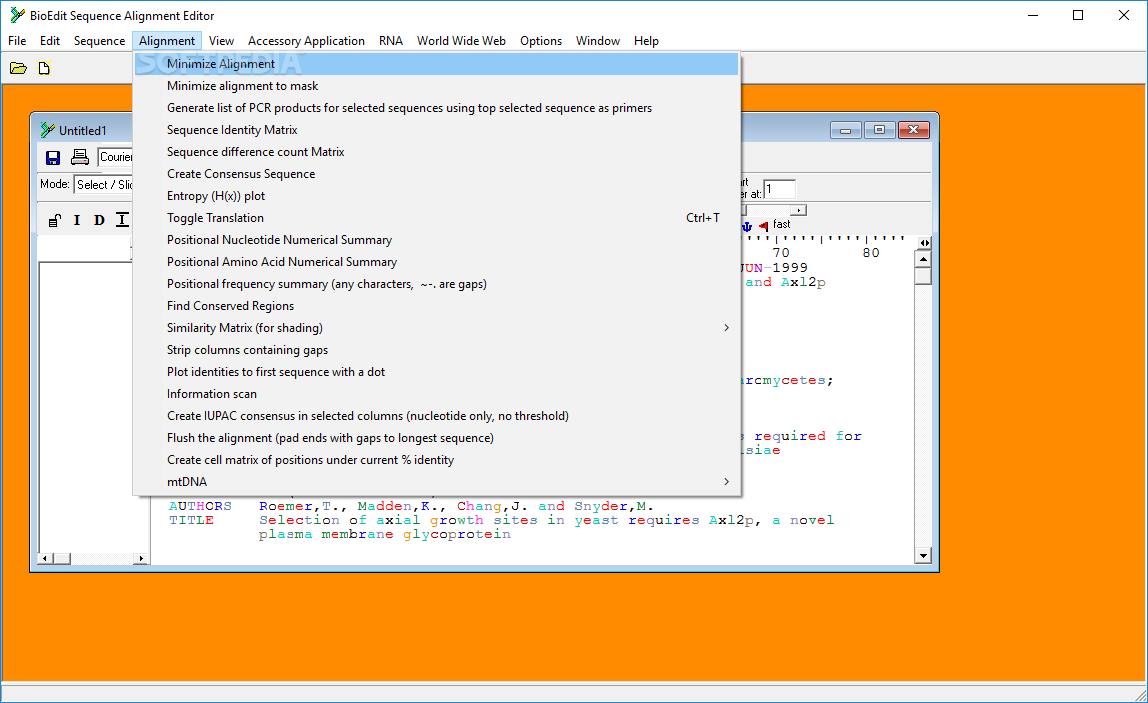Open the Courier font dropdown
The image size is (1148, 703).
pos(115,157)
